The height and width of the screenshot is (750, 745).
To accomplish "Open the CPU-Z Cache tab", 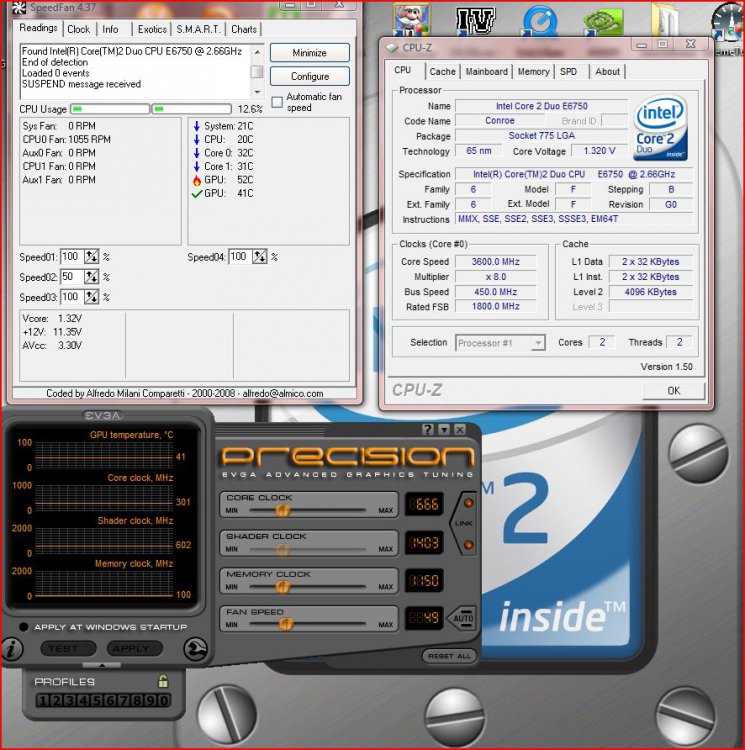I will [442, 72].
